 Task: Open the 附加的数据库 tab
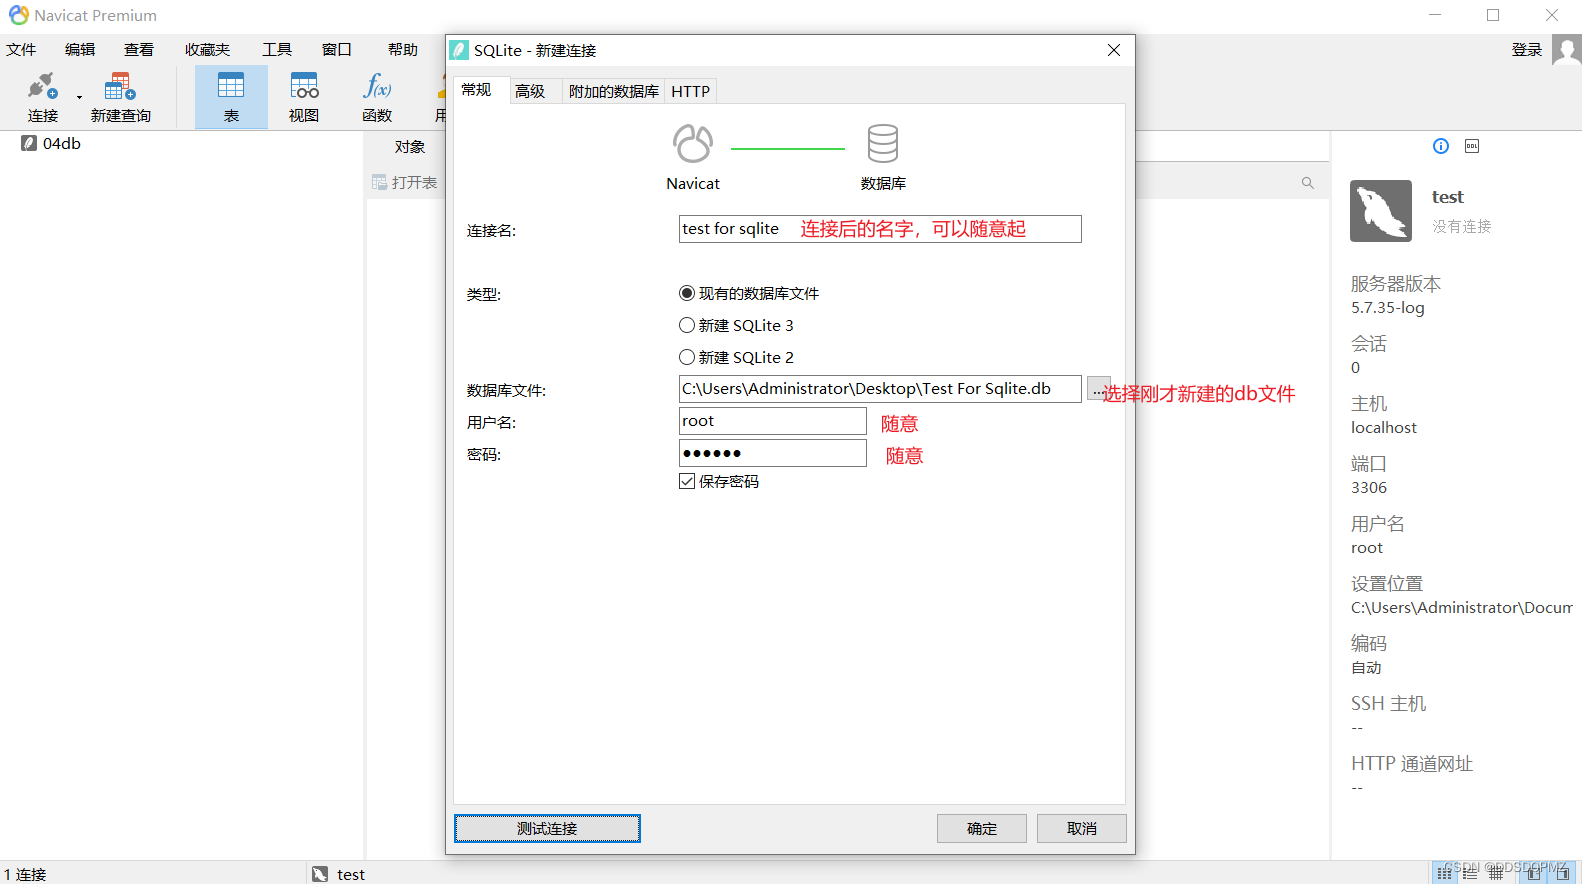point(614,91)
